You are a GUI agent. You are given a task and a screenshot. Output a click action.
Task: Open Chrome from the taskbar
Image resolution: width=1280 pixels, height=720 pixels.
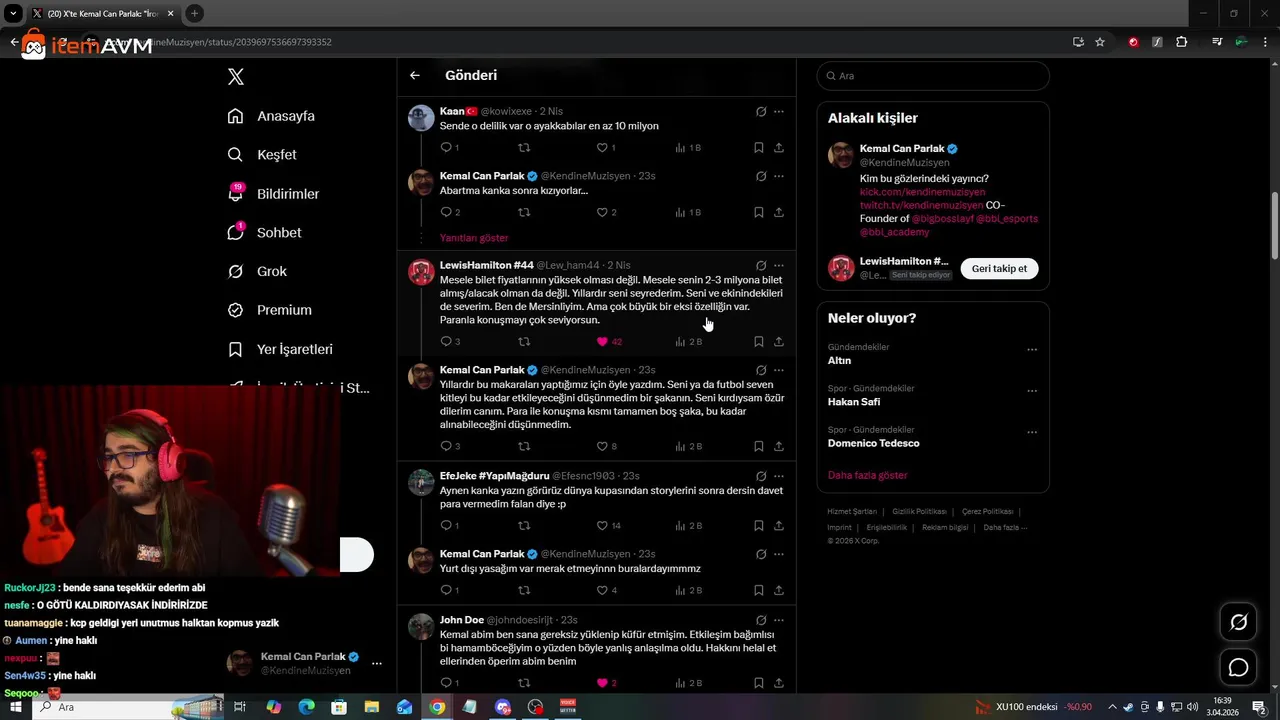click(437, 707)
